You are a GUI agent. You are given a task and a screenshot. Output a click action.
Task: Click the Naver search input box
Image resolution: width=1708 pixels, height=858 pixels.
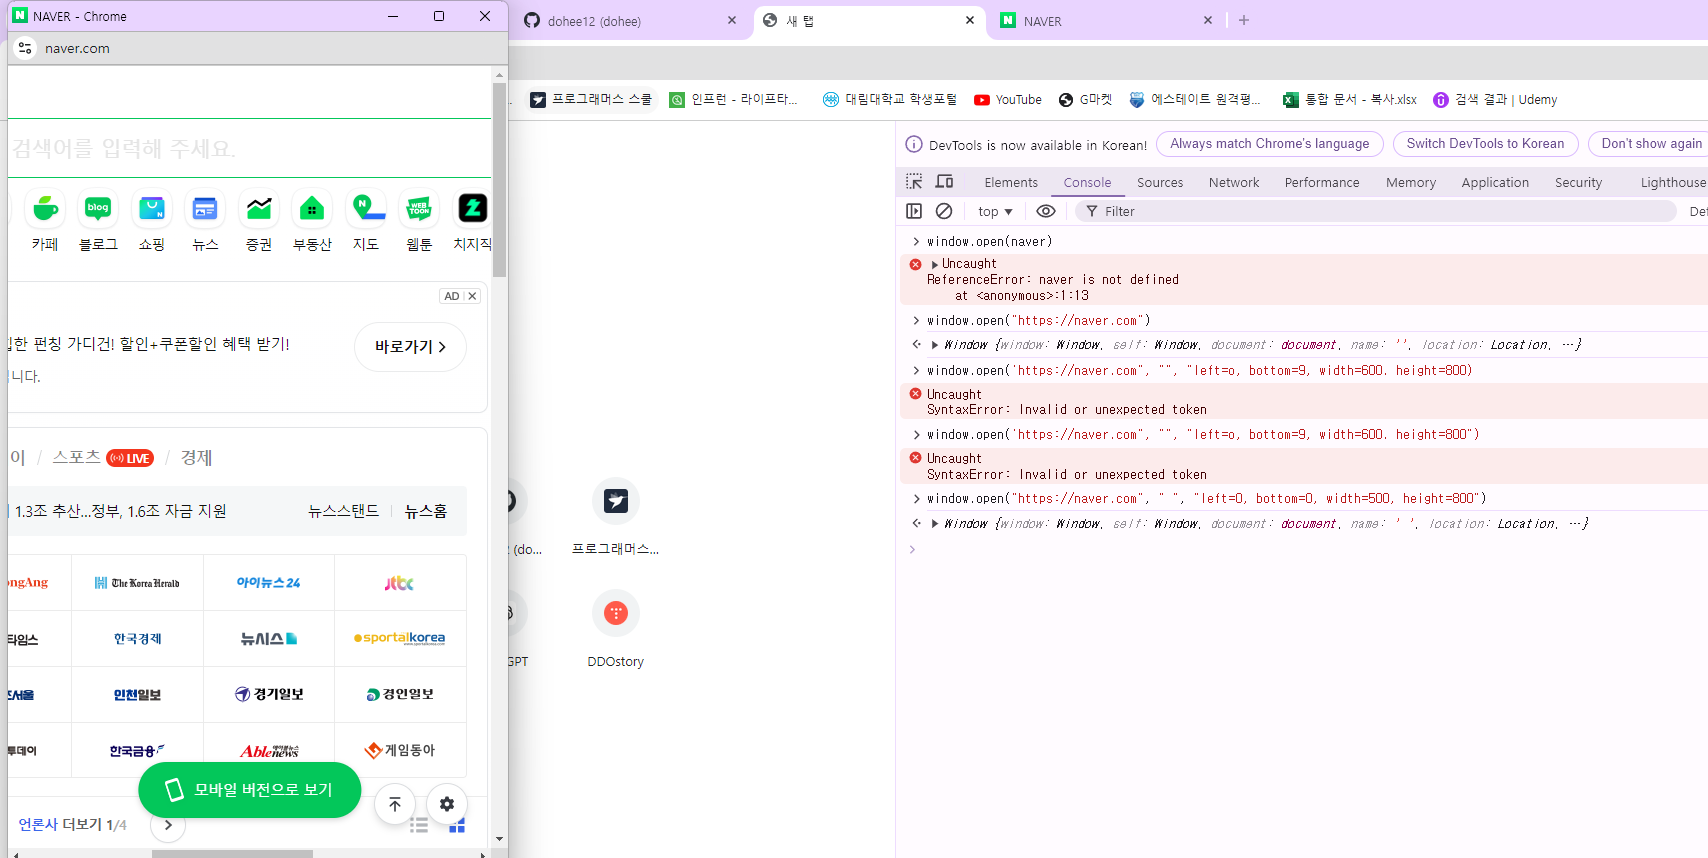[x=249, y=149]
